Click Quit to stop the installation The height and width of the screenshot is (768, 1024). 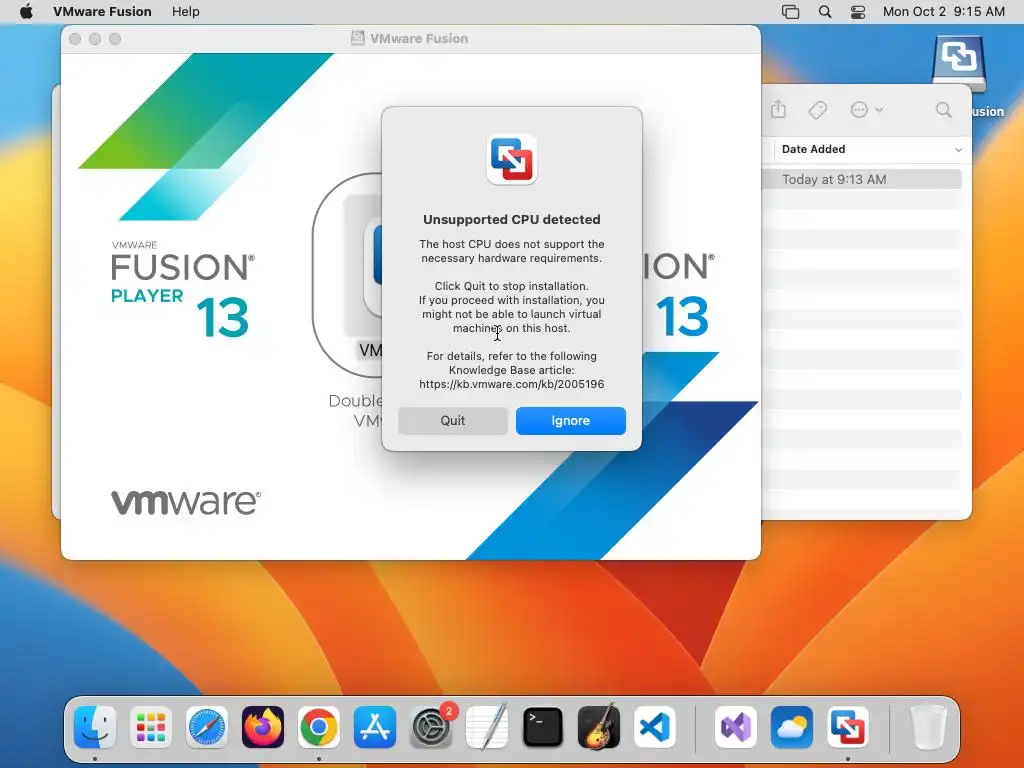point(453,421)
